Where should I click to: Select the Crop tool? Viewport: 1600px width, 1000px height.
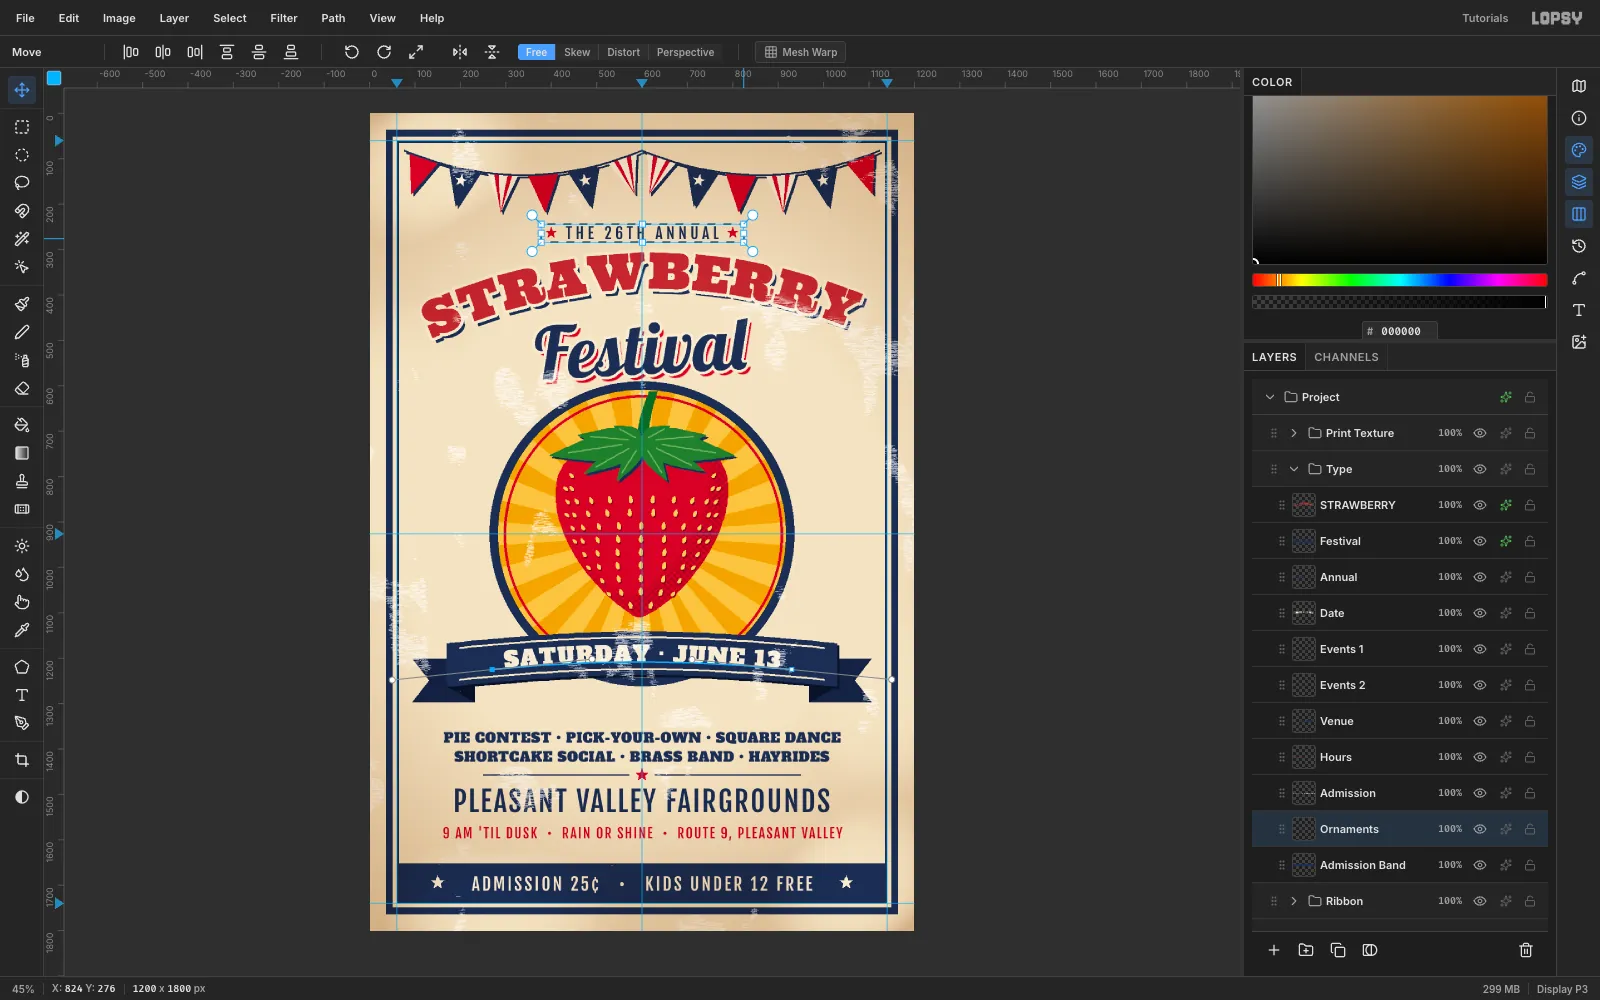click(x=22, y=760)
